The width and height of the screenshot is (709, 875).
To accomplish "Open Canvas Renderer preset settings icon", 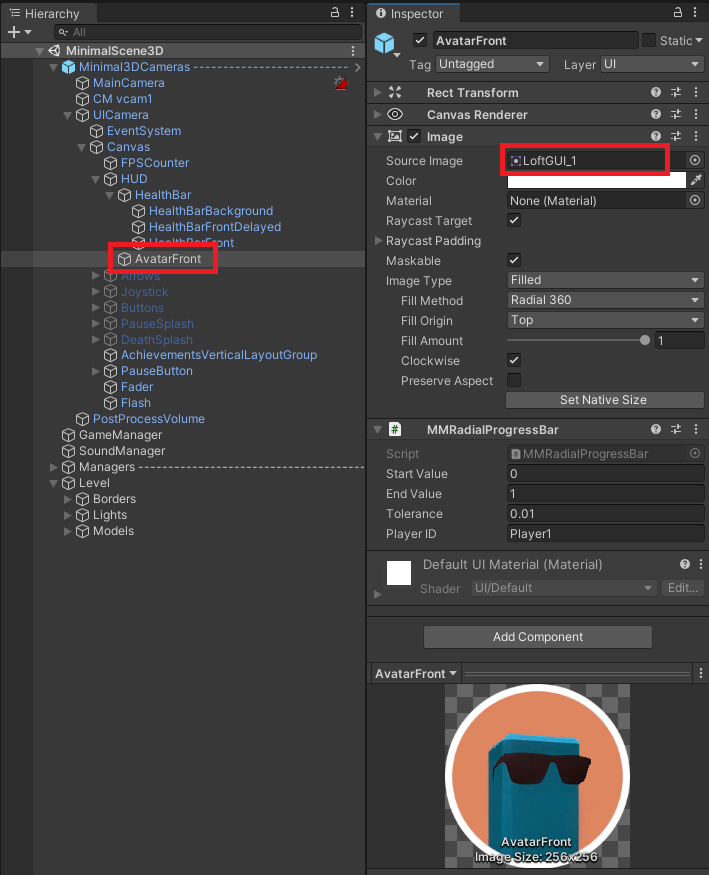I will point(676,114).
